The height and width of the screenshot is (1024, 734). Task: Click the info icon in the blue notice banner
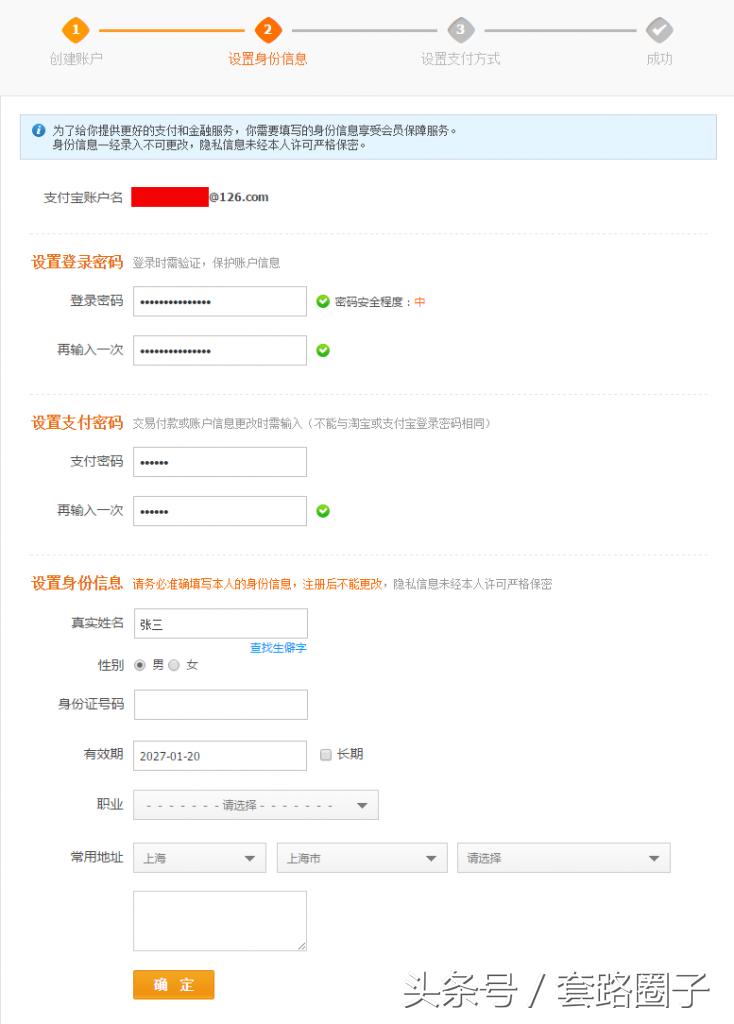(x=39, y=129)
